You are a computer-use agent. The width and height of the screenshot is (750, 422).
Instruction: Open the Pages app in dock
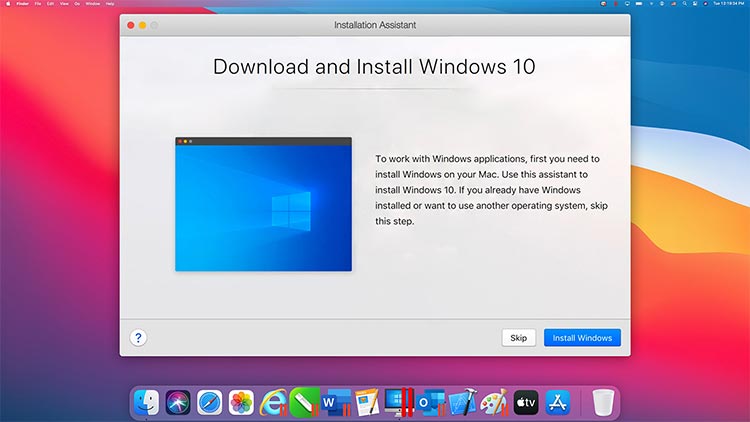[367, 402]
